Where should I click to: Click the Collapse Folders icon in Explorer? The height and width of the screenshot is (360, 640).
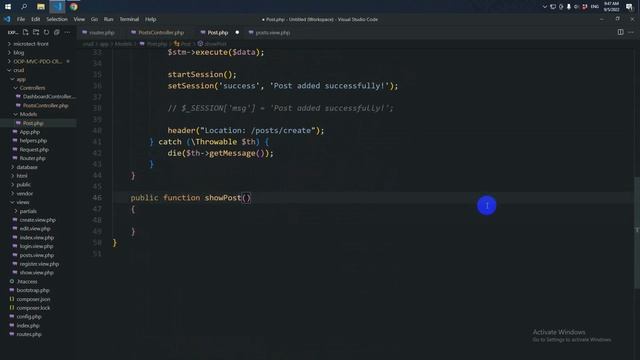(57, 32)
